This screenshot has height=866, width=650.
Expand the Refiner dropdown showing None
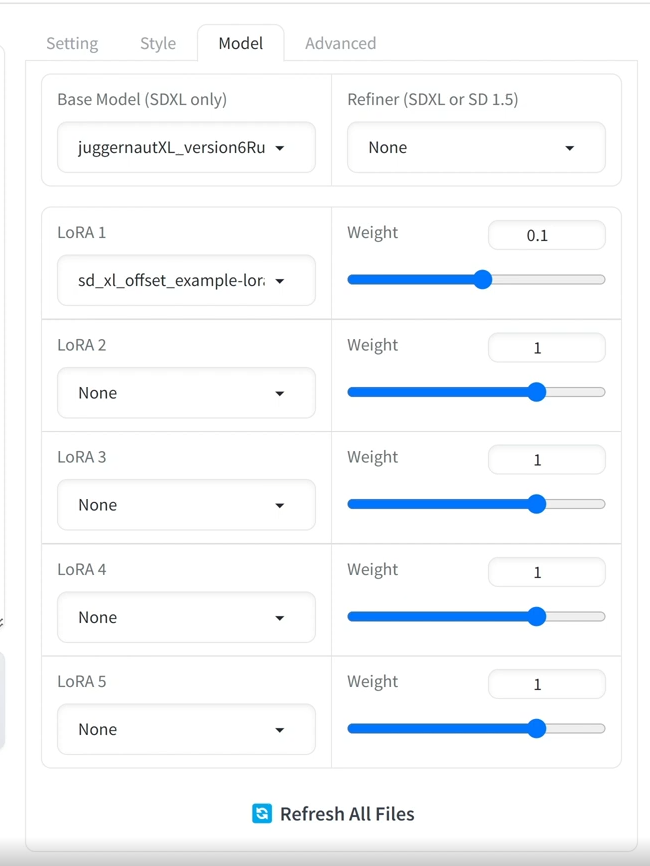(476, 147)
